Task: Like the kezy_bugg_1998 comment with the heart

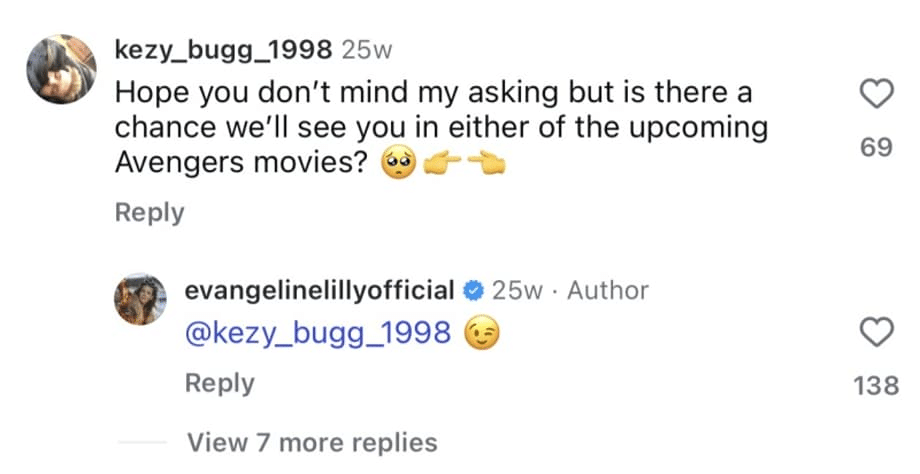Action: [876, 95]
